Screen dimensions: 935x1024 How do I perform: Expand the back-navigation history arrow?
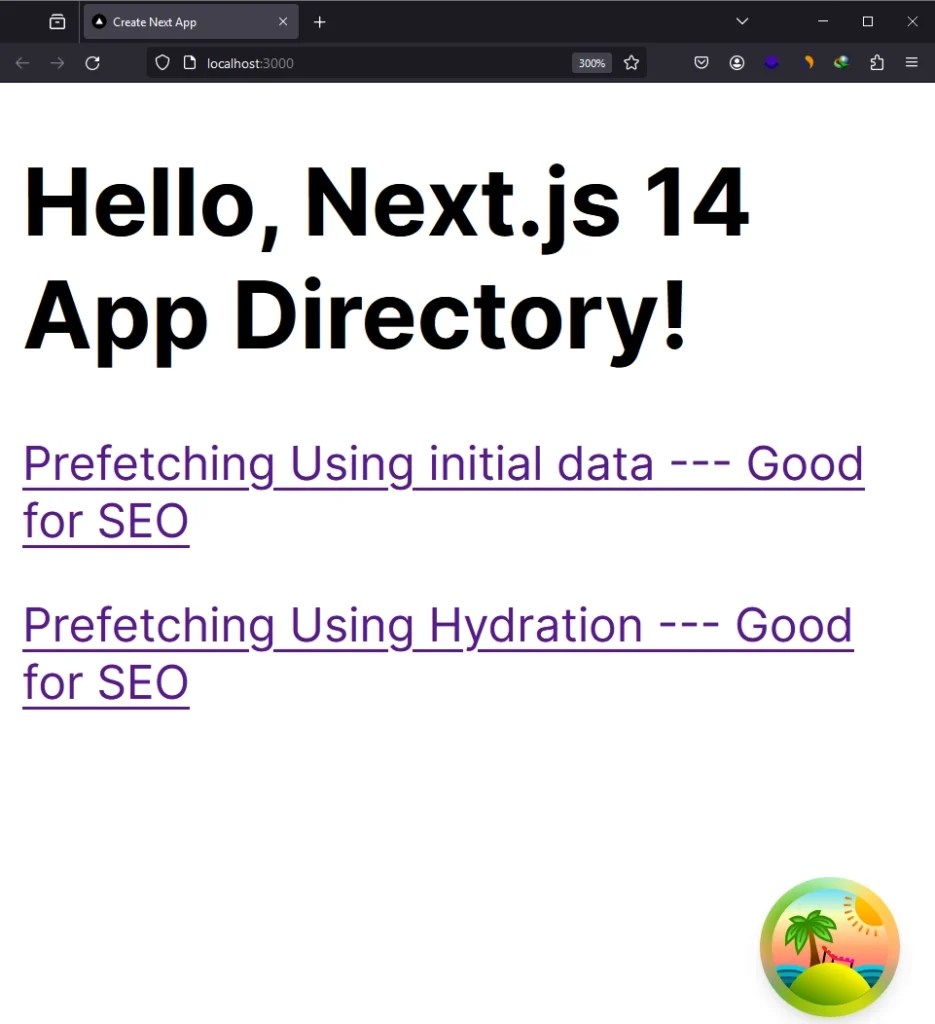[x=22, y=62]
